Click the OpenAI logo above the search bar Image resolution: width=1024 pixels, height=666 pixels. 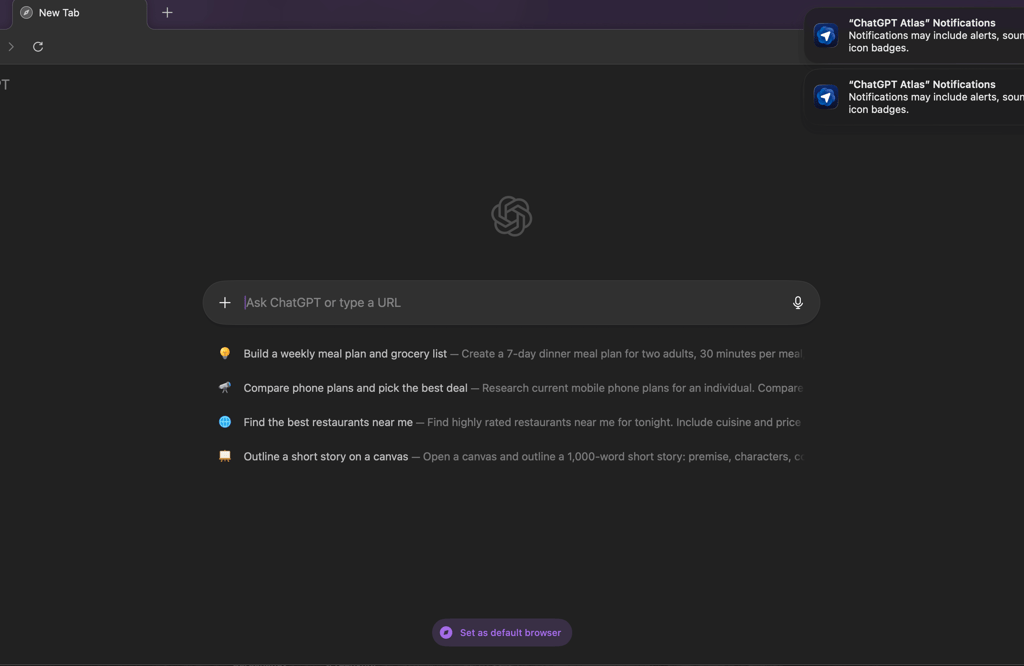pyautogui.click(x=511, y=216)
